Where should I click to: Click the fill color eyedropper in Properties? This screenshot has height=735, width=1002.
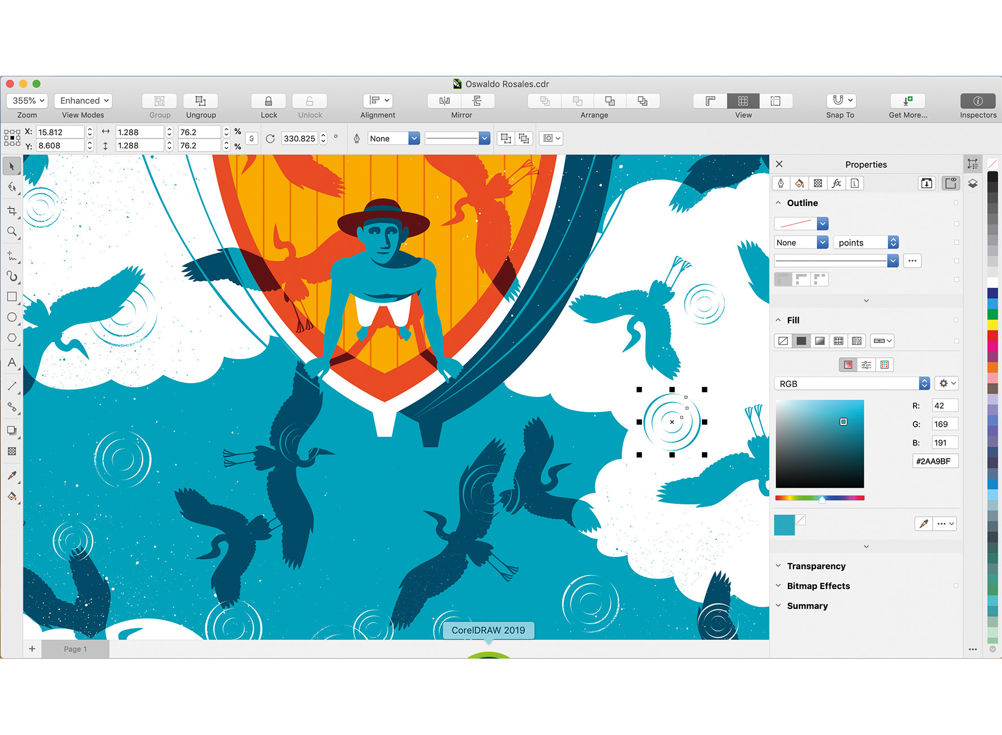923,523
